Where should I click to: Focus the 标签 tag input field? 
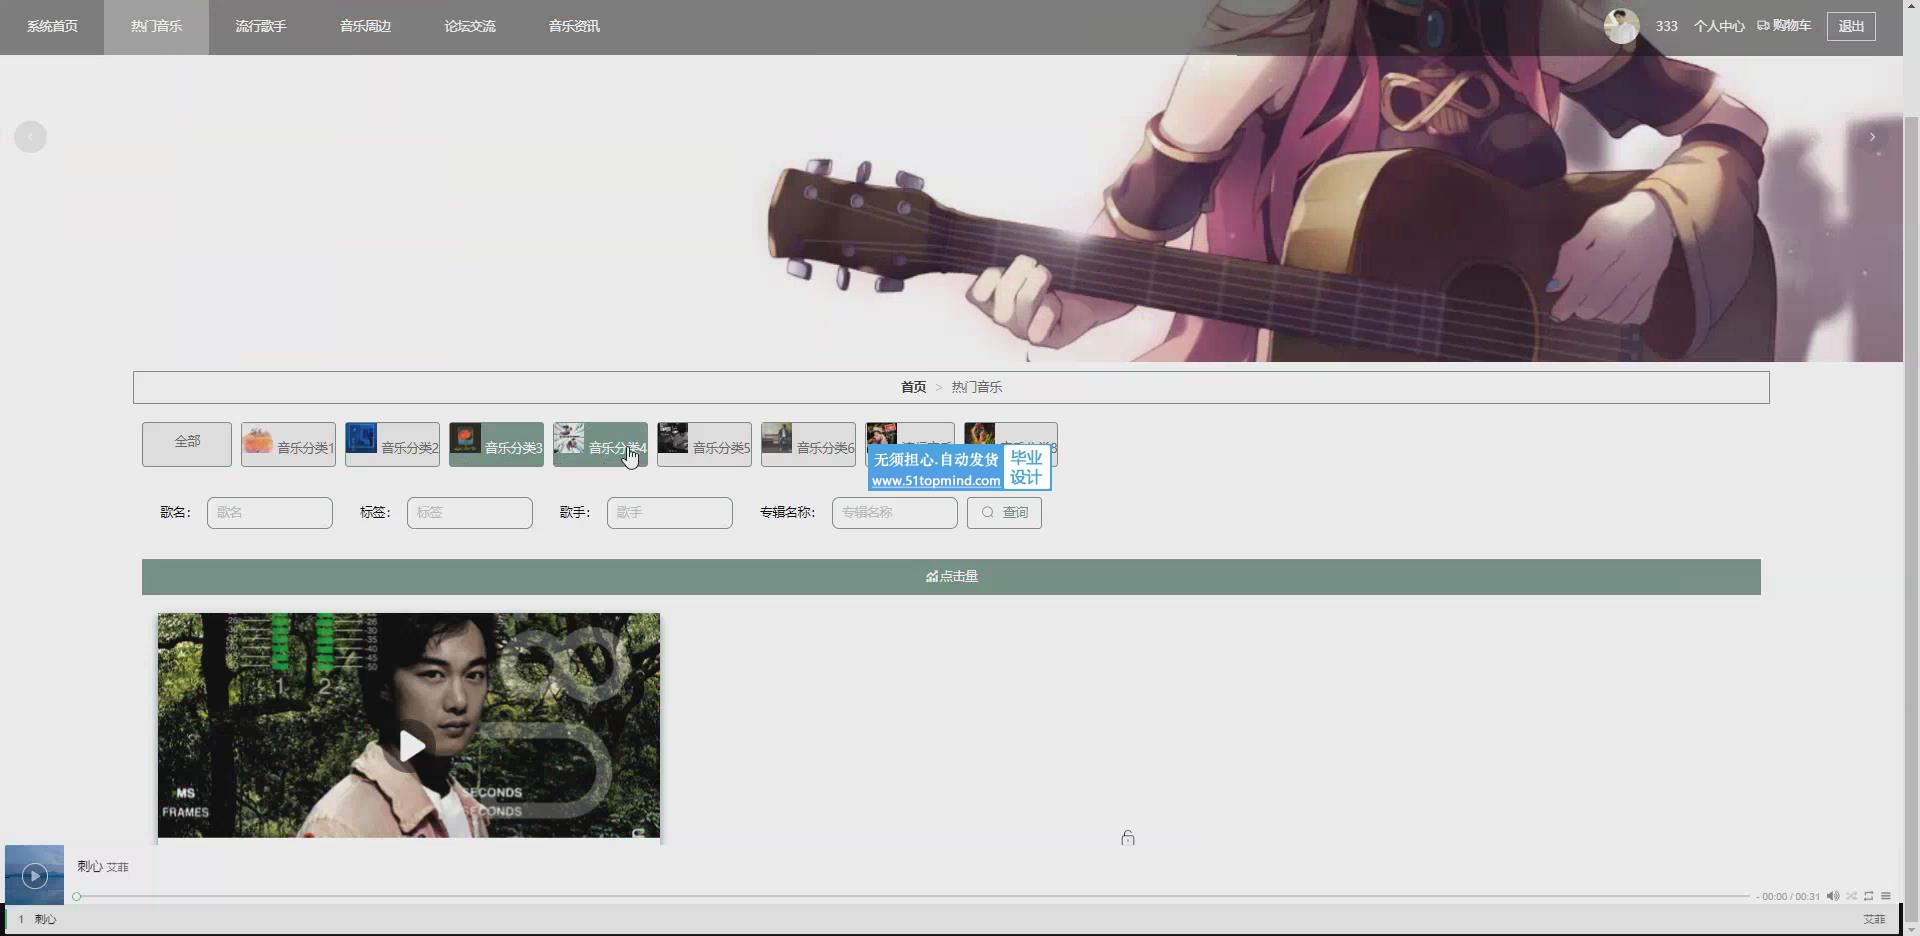point(470,513)
